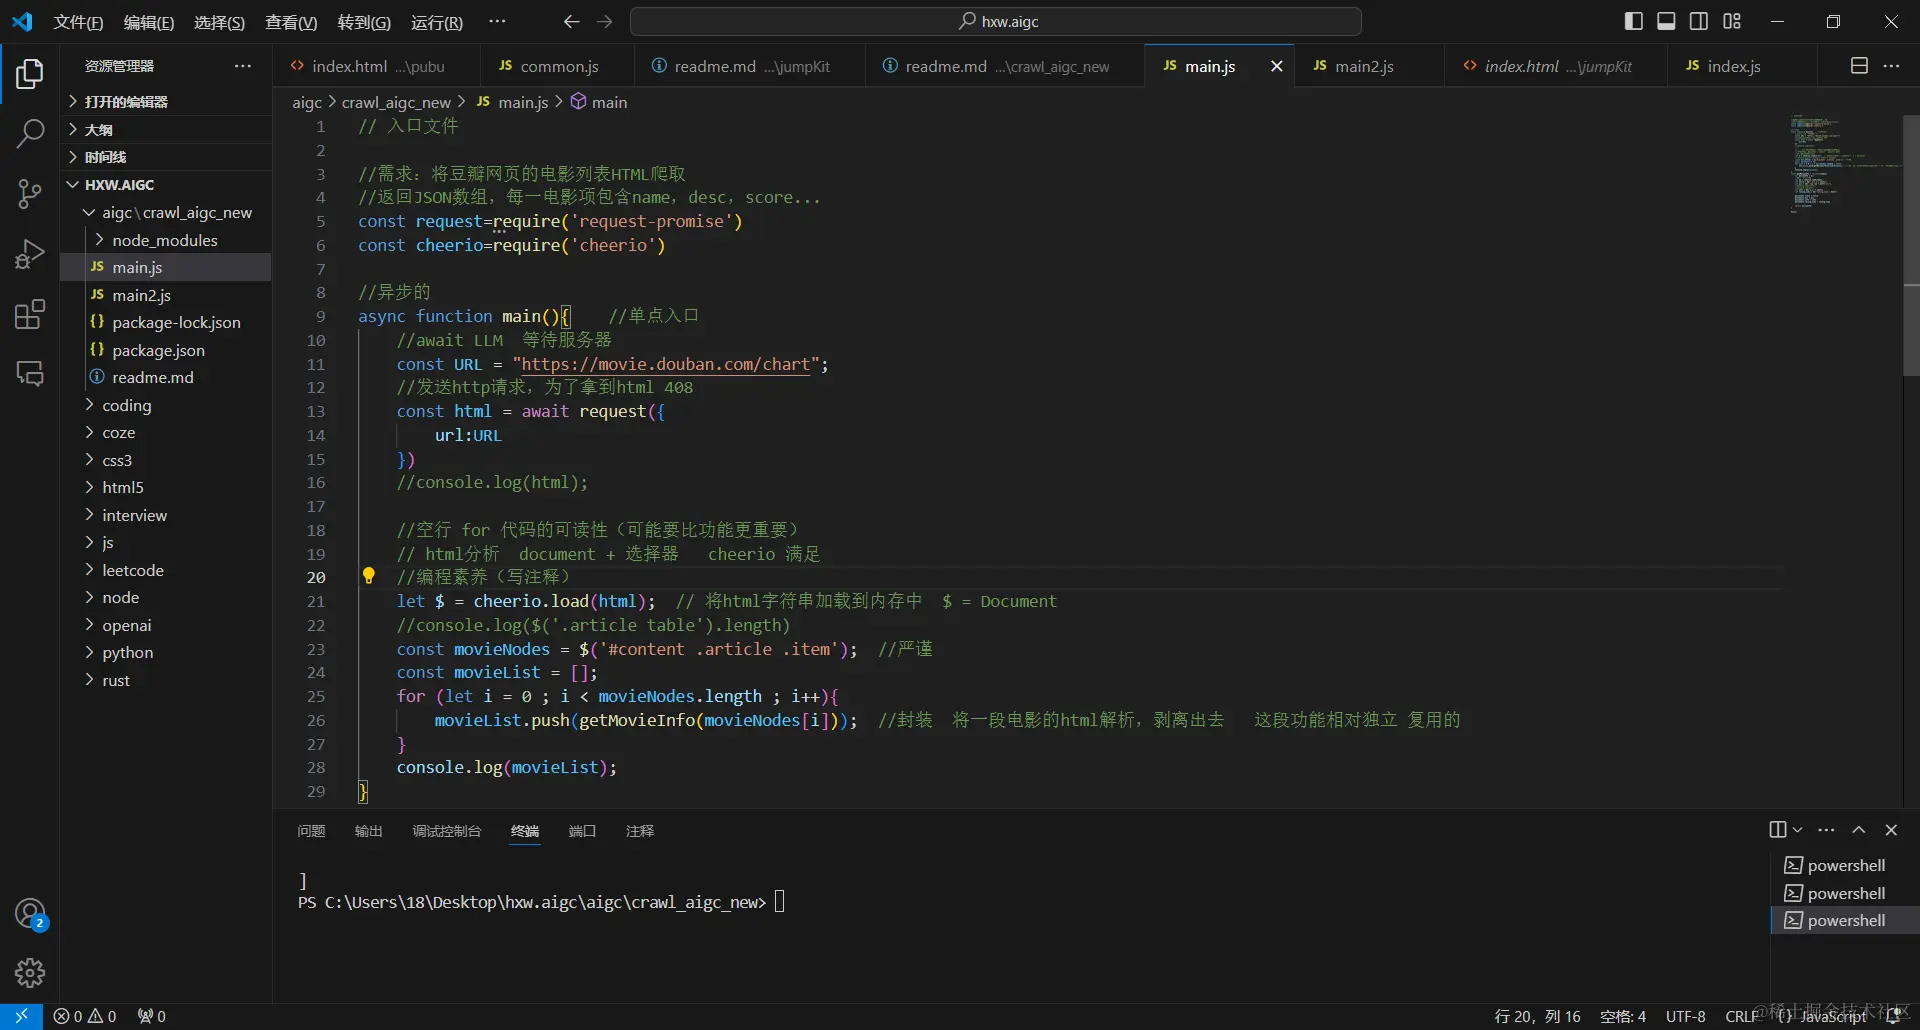Image resolution: width=1920 pixels, height=1030 pixels.
Task: Close the main.js editor tab
Action: (x=1276, y=66)
